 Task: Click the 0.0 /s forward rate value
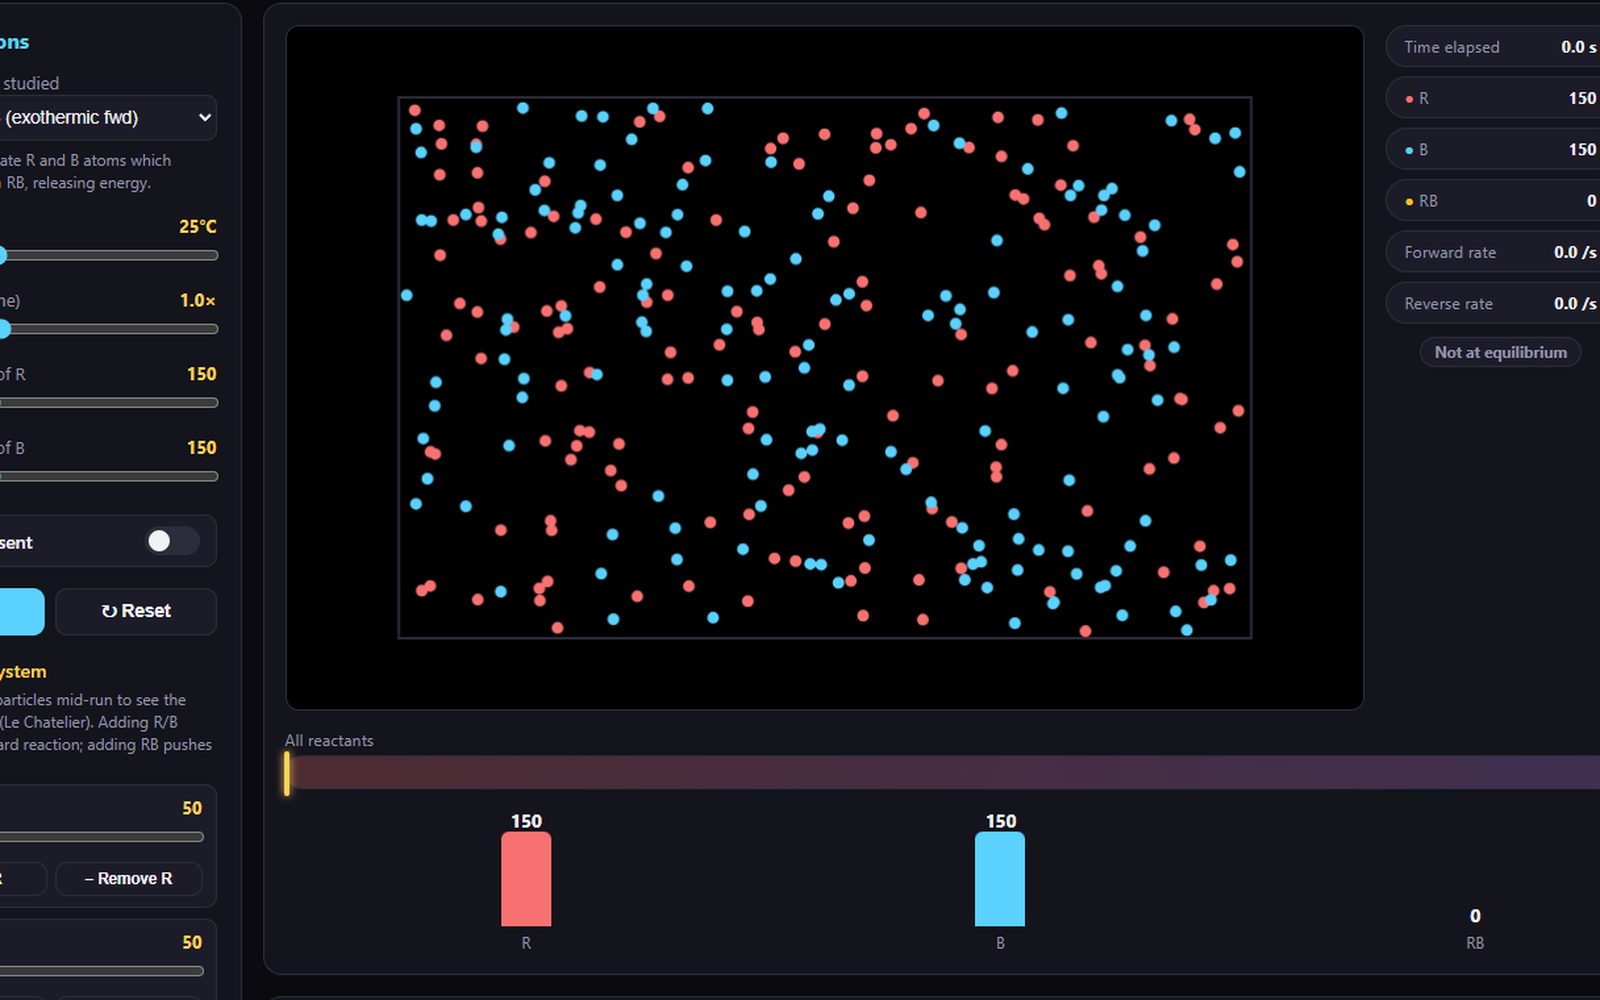point(1575,252)
